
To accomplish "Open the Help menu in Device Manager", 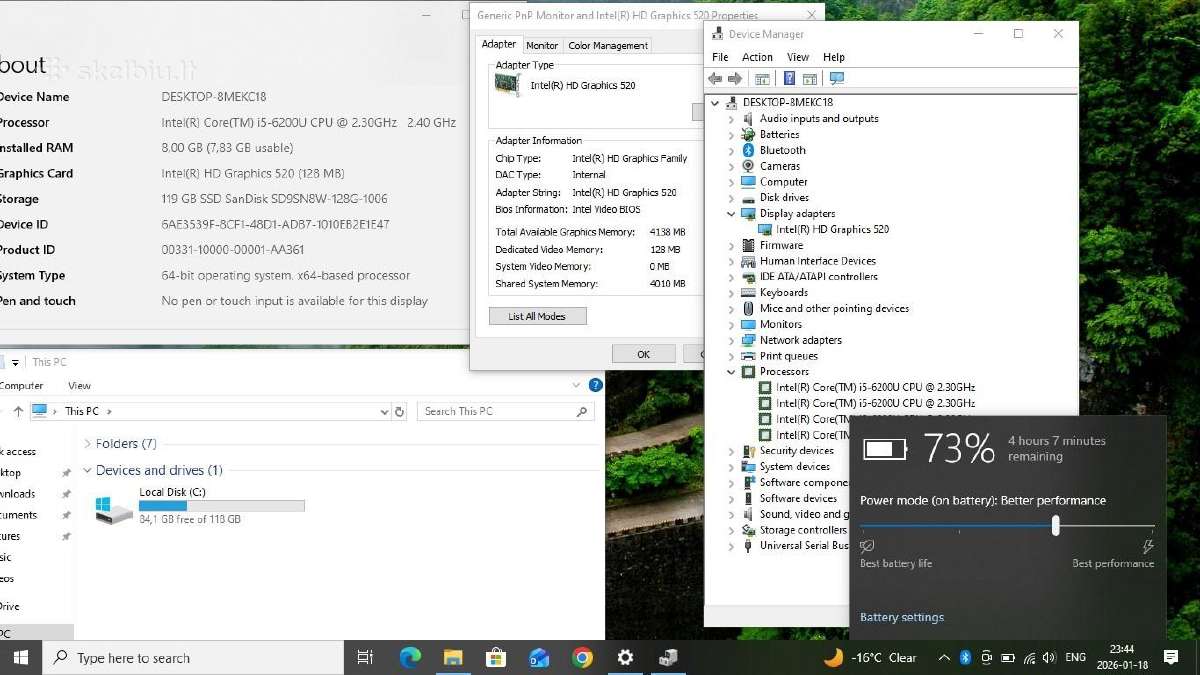I will 834,57.
